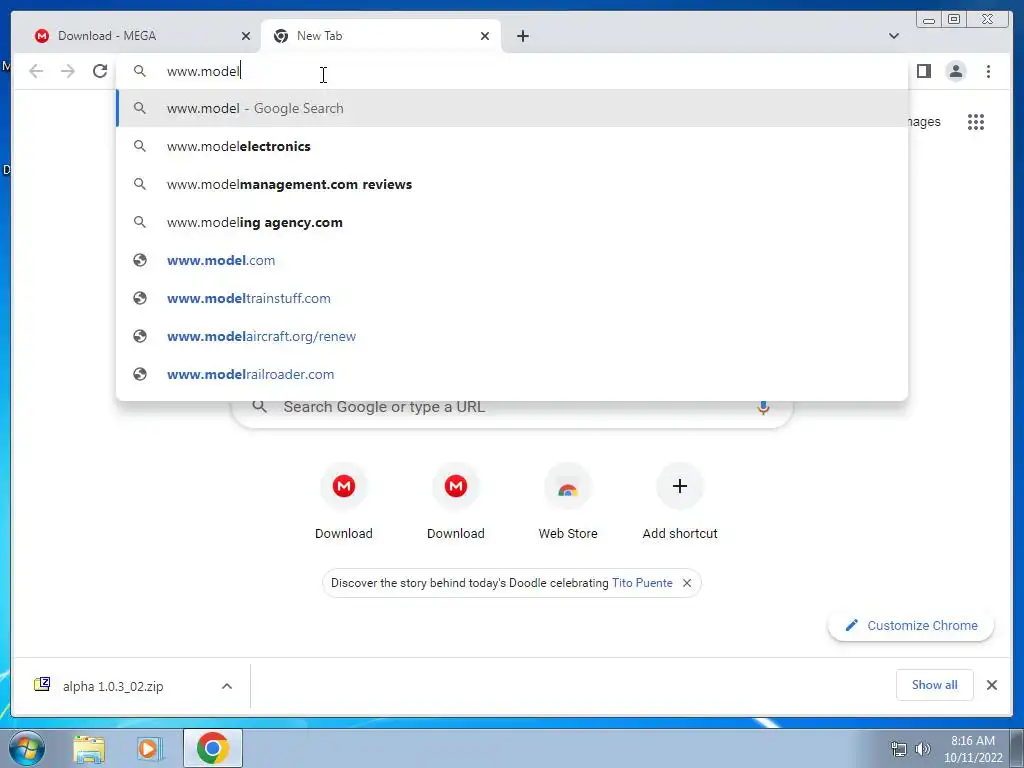Click the taskbar clock 8:16 AM

(x=972, y=741)
